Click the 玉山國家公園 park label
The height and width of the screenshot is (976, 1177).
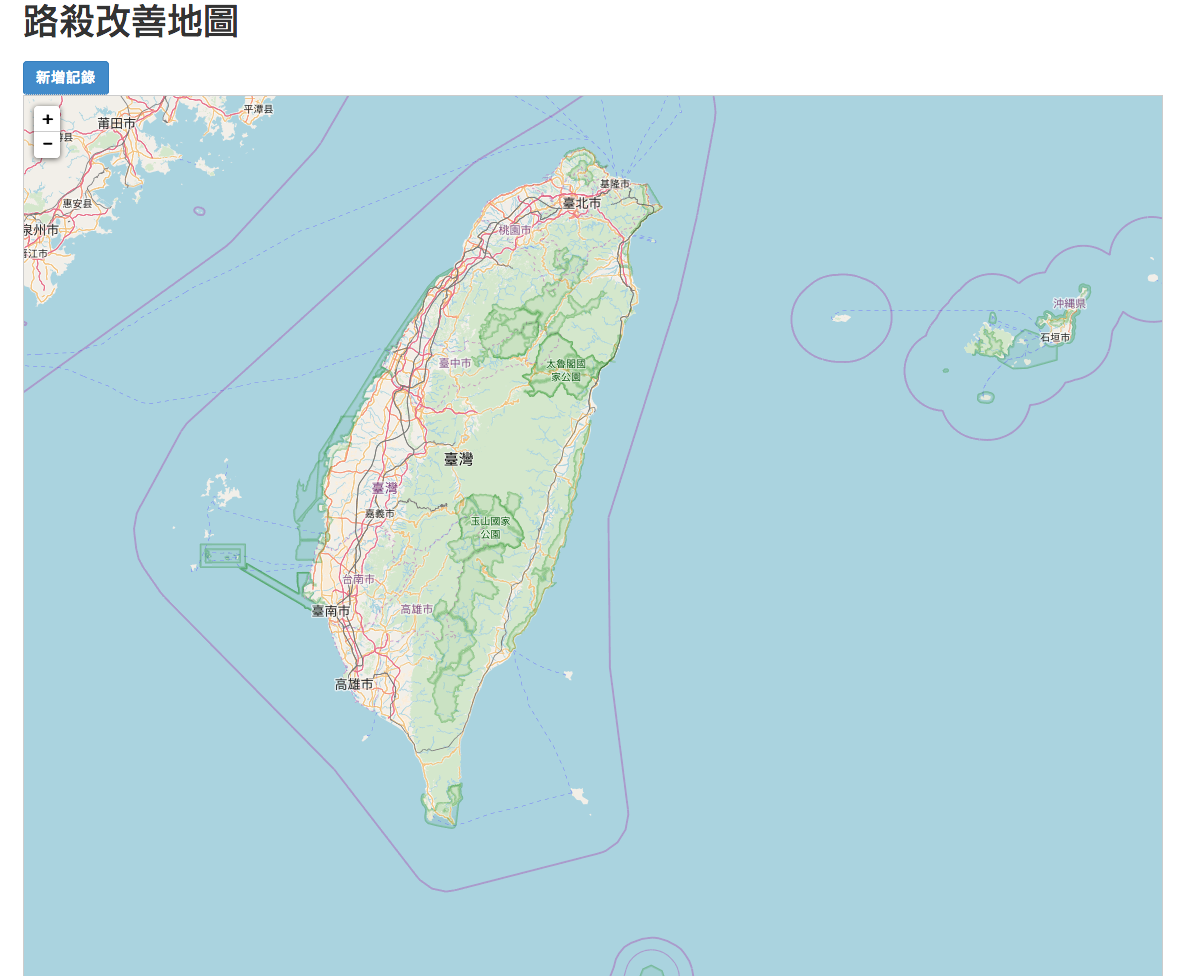pyautogui.click(x=490, y=528)
